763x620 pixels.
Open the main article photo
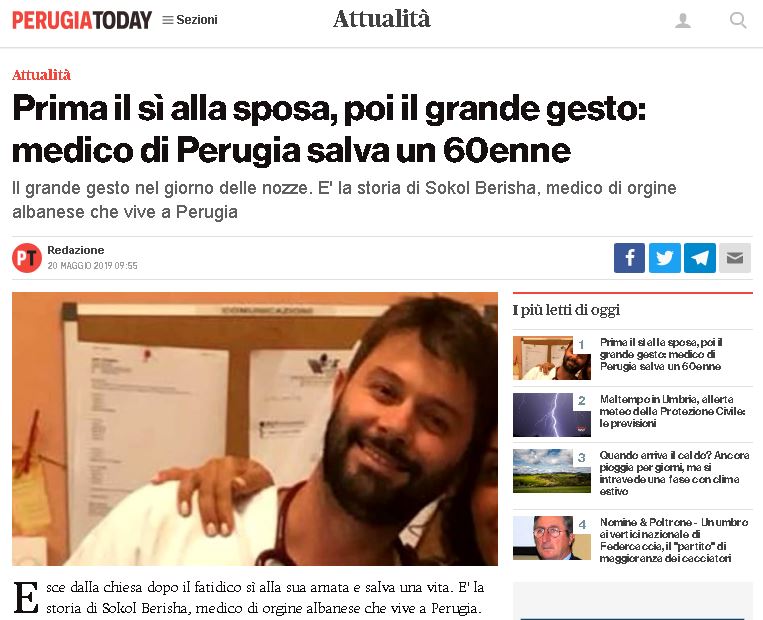tap(255, 429)
